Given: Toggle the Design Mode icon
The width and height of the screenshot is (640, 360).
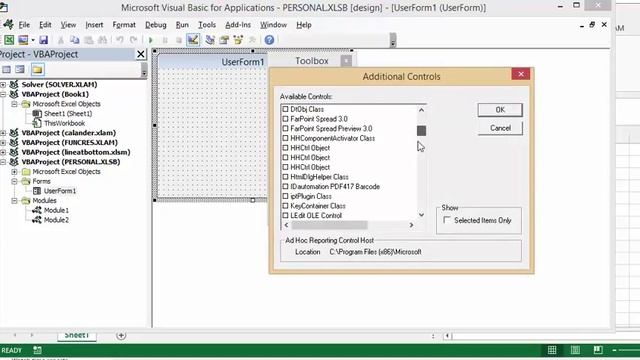Looking at the screenshot, I should tap(193, 40).
